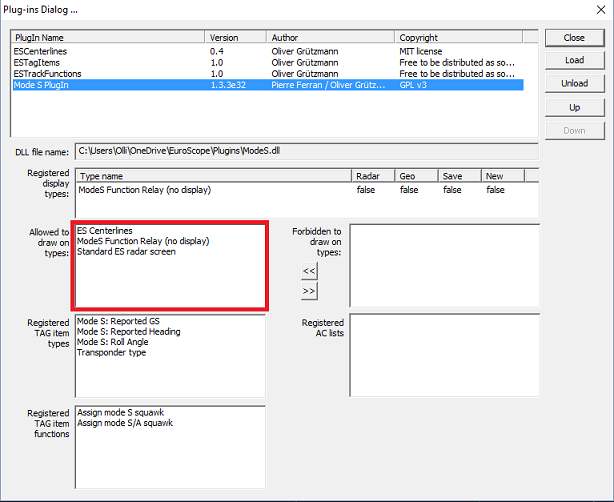Select the ESCenterlines plug-in row
The width and height of the screenshot is (614, 502).
click(x=268, y=51)
